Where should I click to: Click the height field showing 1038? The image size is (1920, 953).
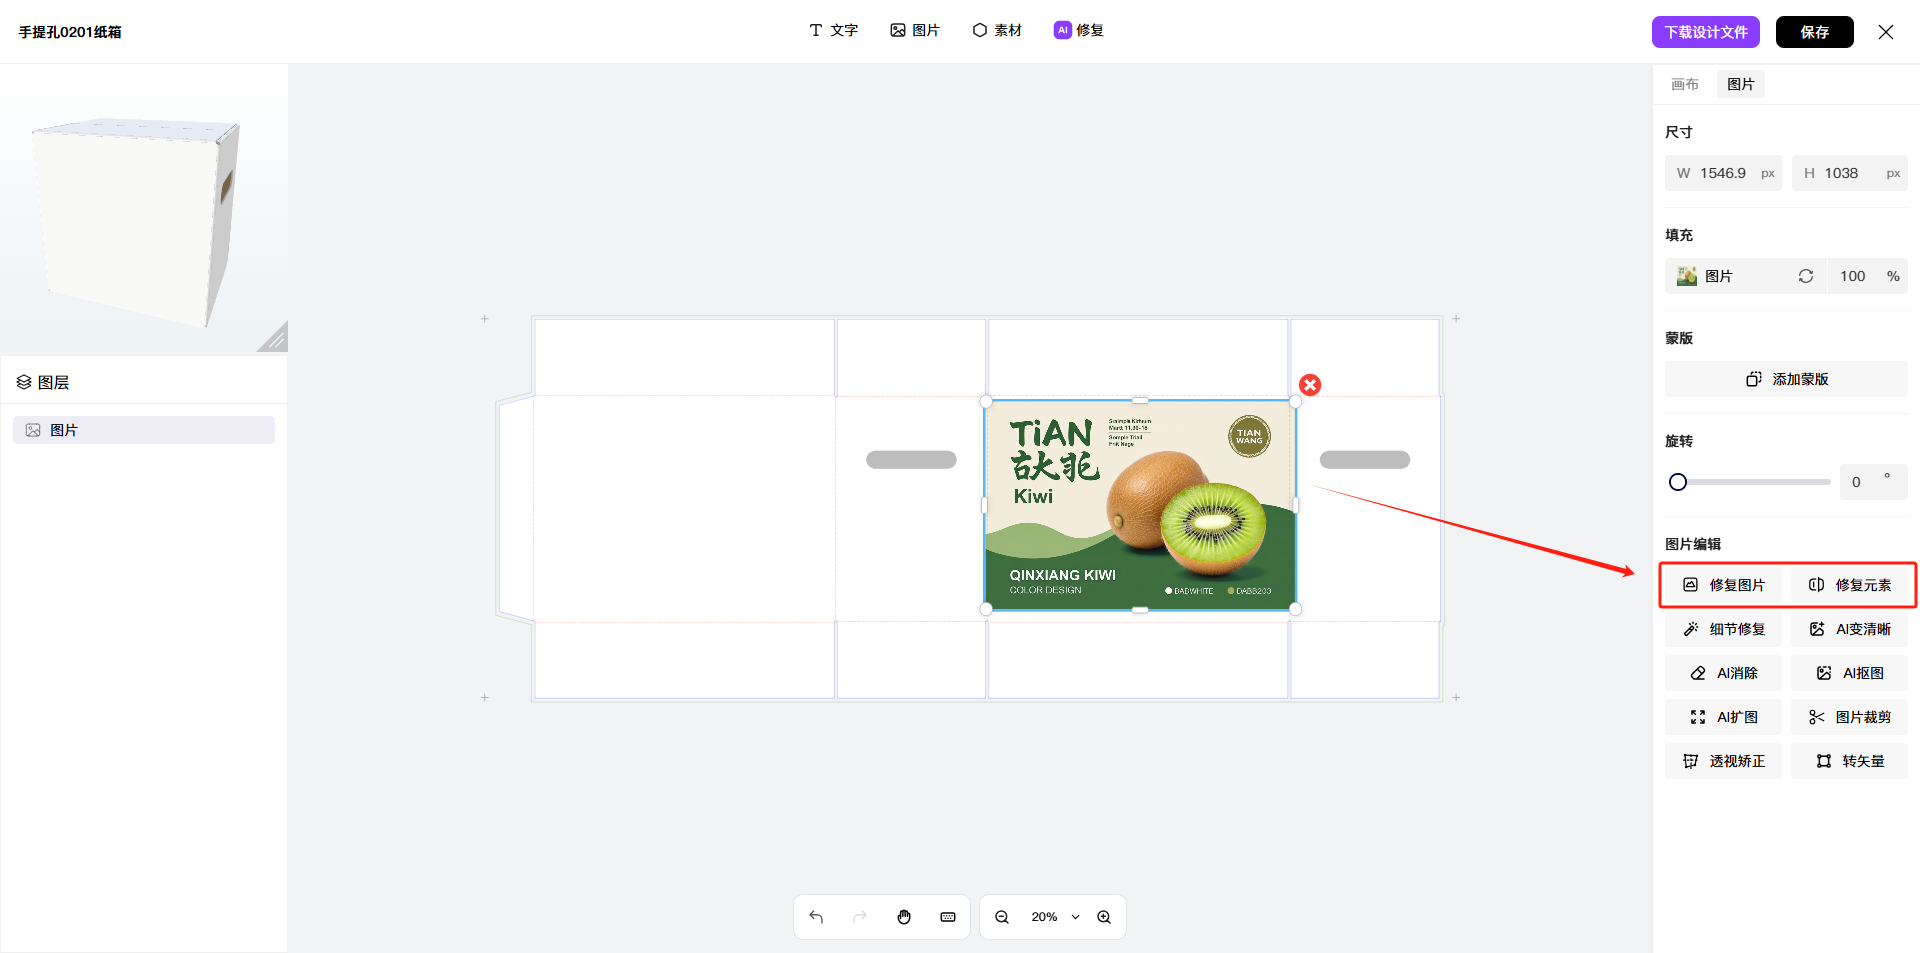point(1849,173)
